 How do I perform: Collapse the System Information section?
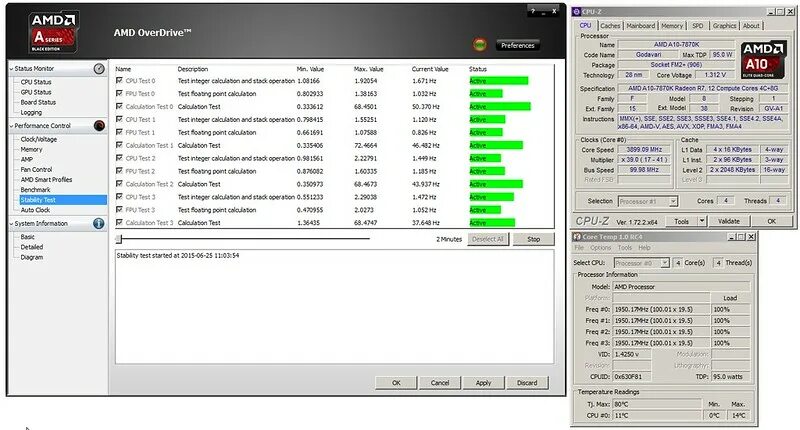12,223
